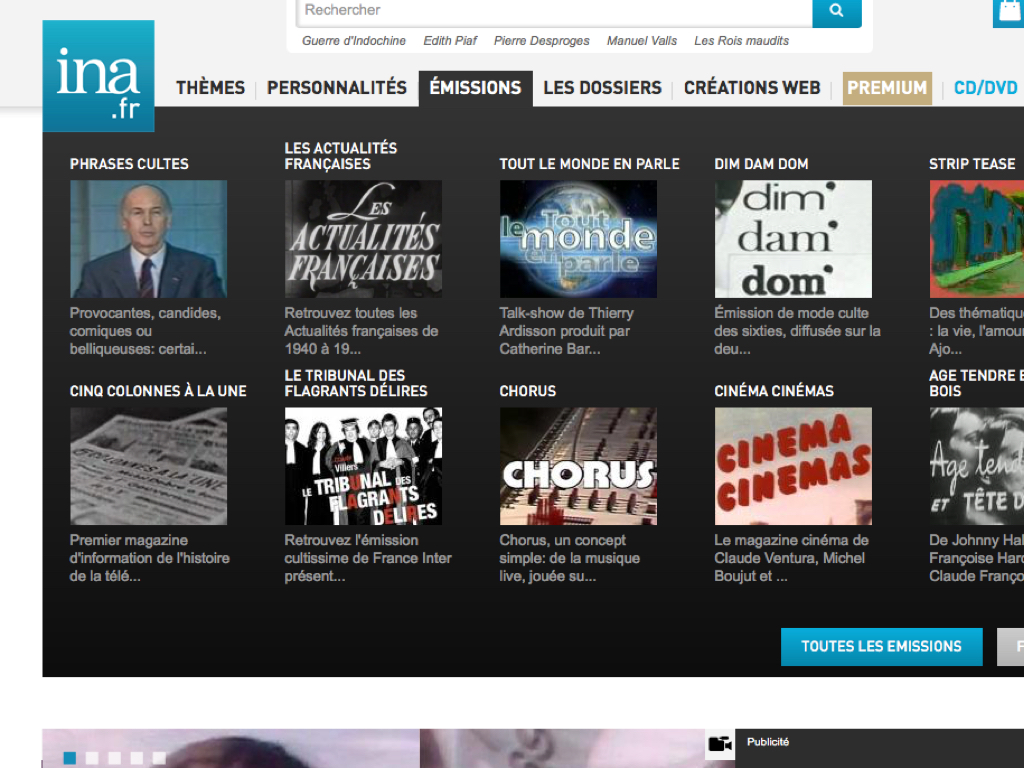The width and height of the screenshot is (1024, 768).
Task: Click the Edith Piaf search suggestion
Action: 450,40
